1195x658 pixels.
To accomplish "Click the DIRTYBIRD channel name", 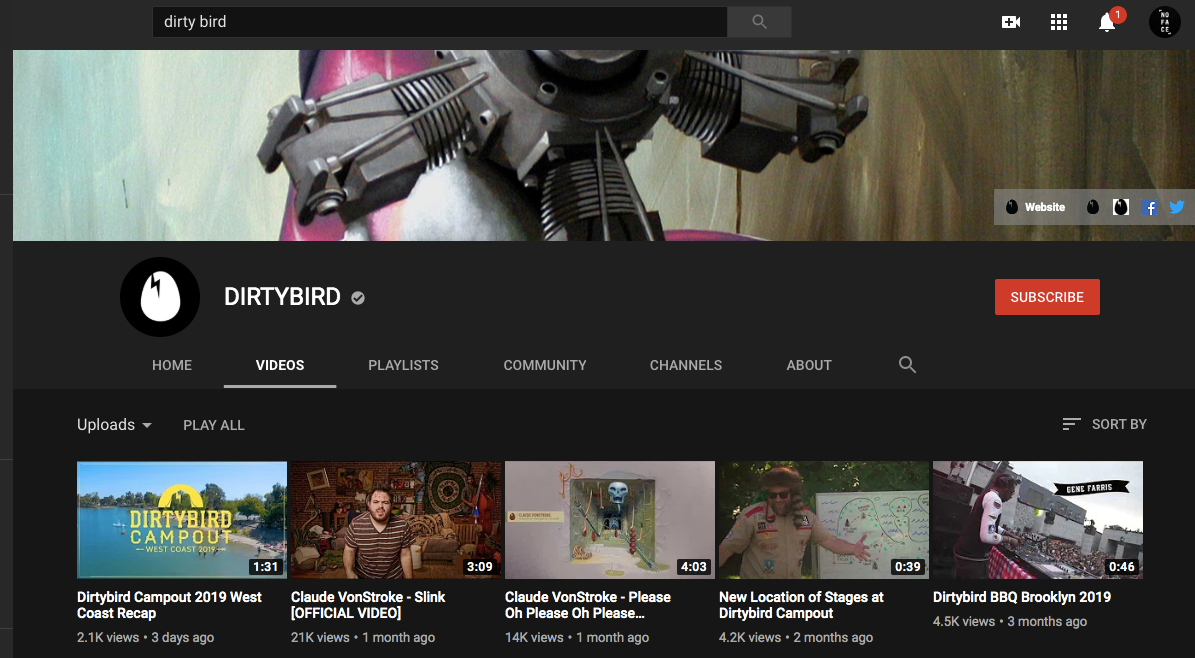I will pos(282,297).
